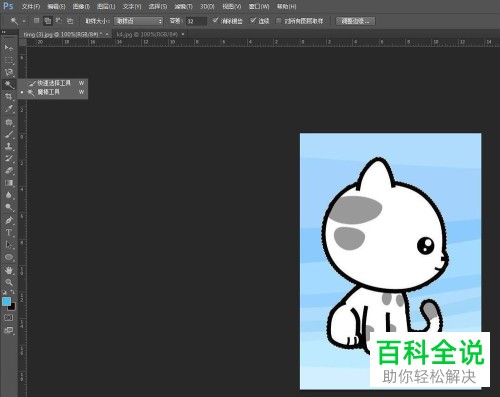Select the Horizontal Type tool
This screenshot has height=397, width=500.
click(x=9, y=232)
